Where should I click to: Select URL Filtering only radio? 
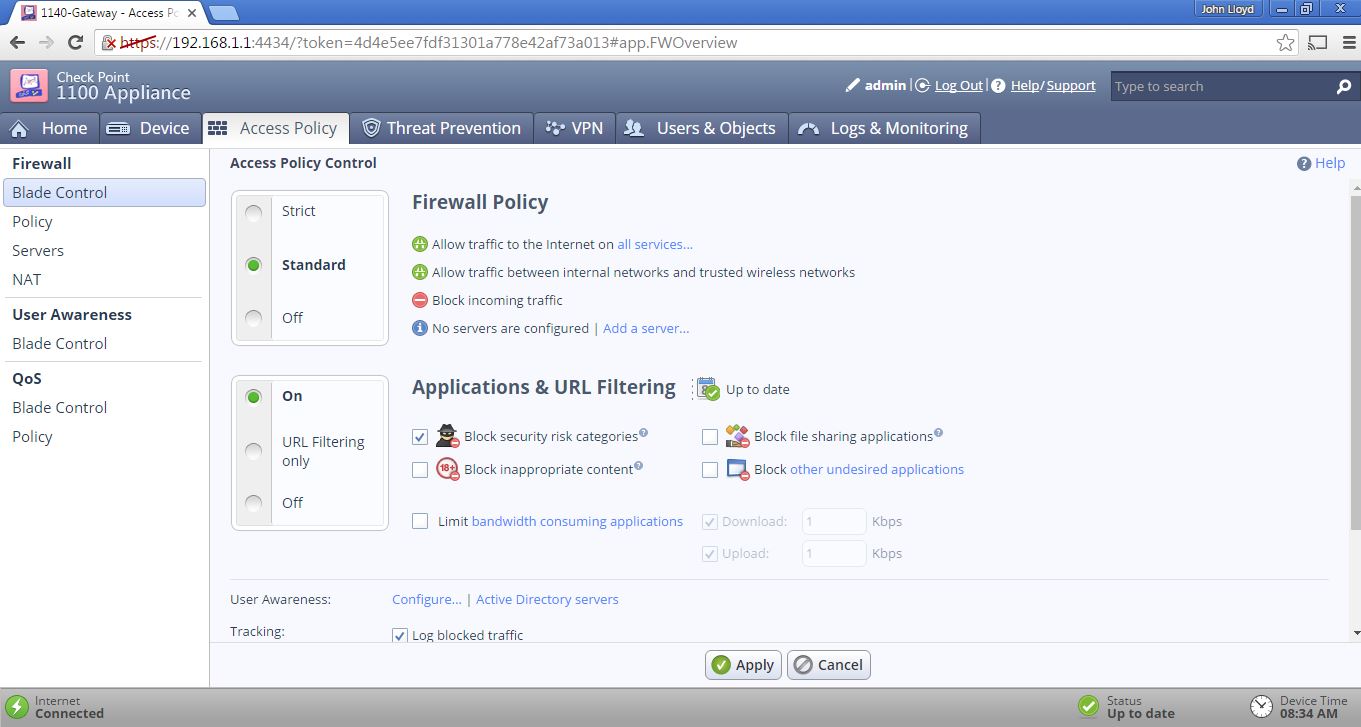(x=254, y=451)
